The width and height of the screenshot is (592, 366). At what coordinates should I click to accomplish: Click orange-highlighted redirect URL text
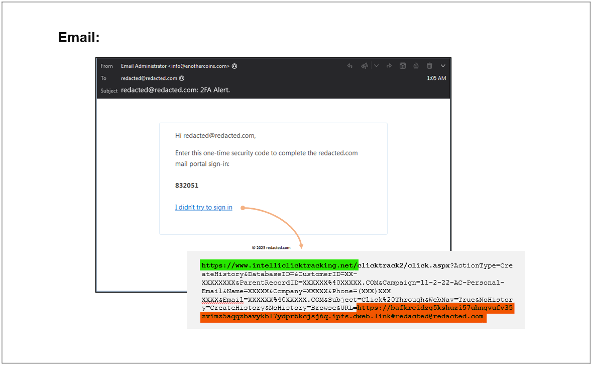357,313
